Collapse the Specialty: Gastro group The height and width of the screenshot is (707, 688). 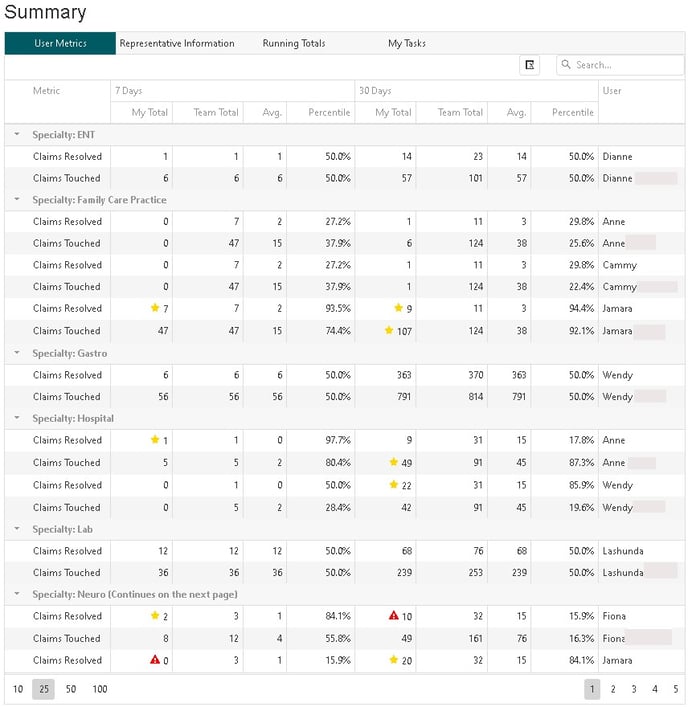pos(17,353)
